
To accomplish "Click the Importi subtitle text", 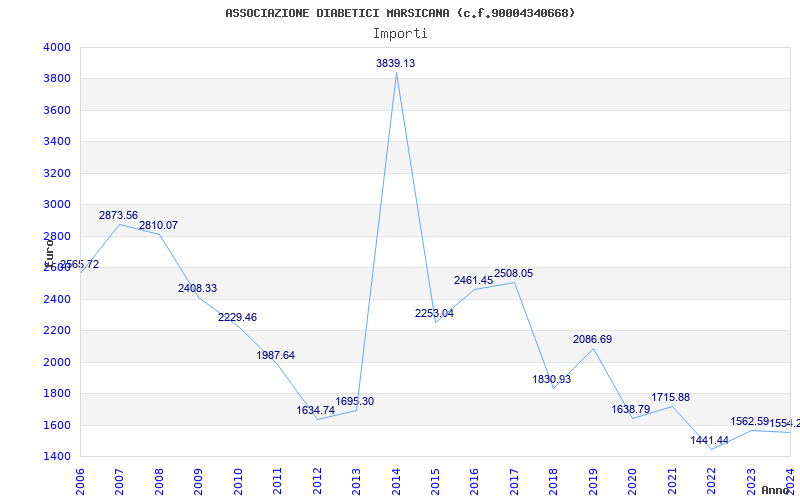I will [x=400, y=34].
